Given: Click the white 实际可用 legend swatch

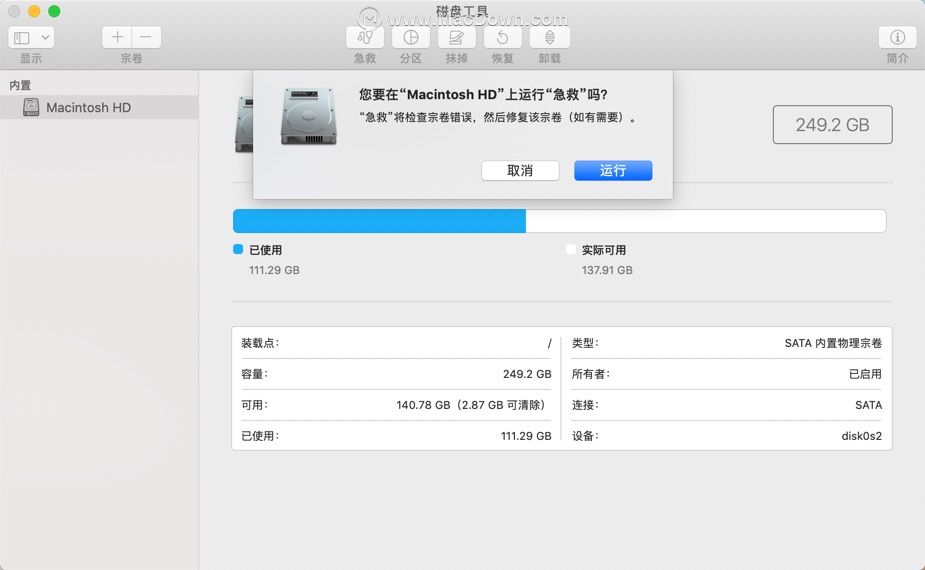Looking at the screenshot, I should 570,249.
